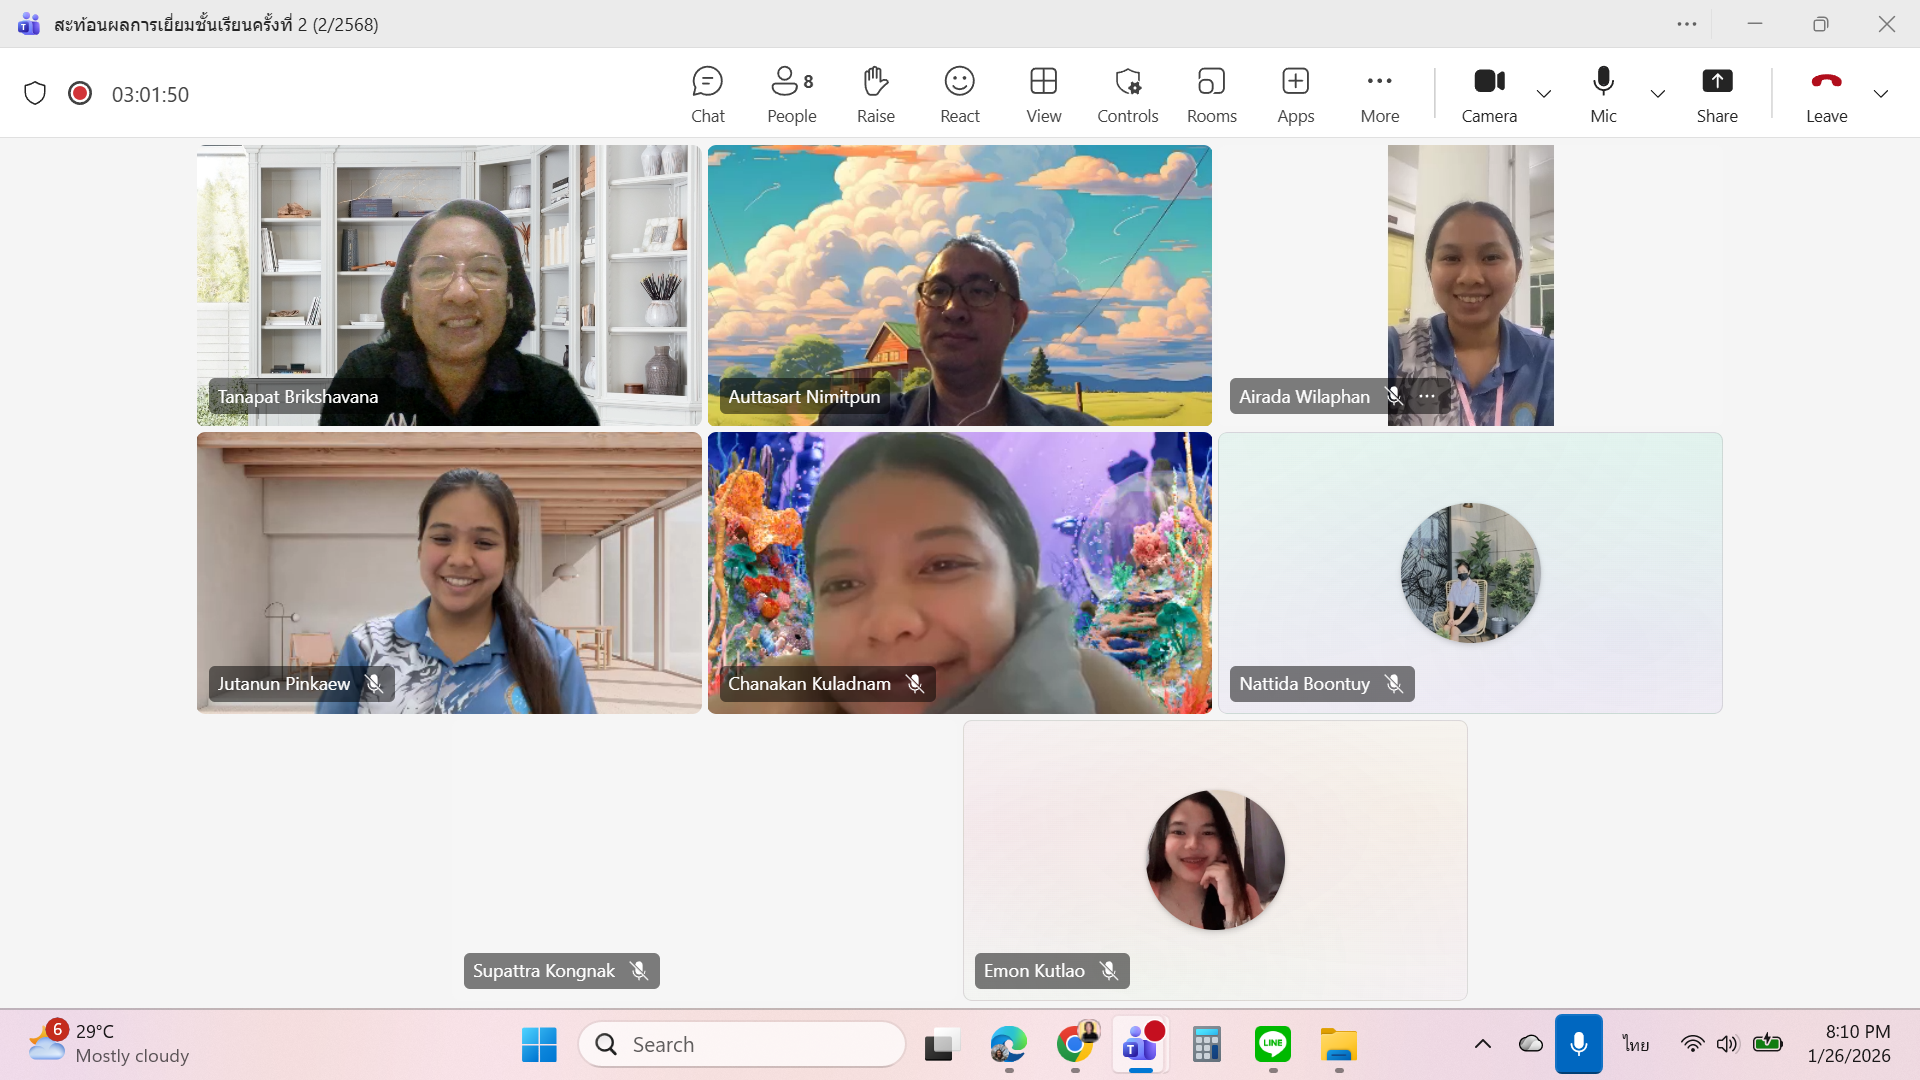Viewport: 1920px width, 1080px height.
Task: Expand the Camera options arrow
Action: [x=1544, y=94]
